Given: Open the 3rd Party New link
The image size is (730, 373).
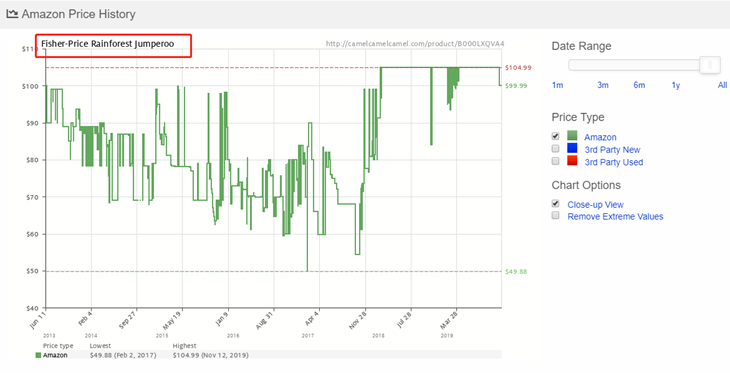Looking at the screenshot, I should (612, 150).
